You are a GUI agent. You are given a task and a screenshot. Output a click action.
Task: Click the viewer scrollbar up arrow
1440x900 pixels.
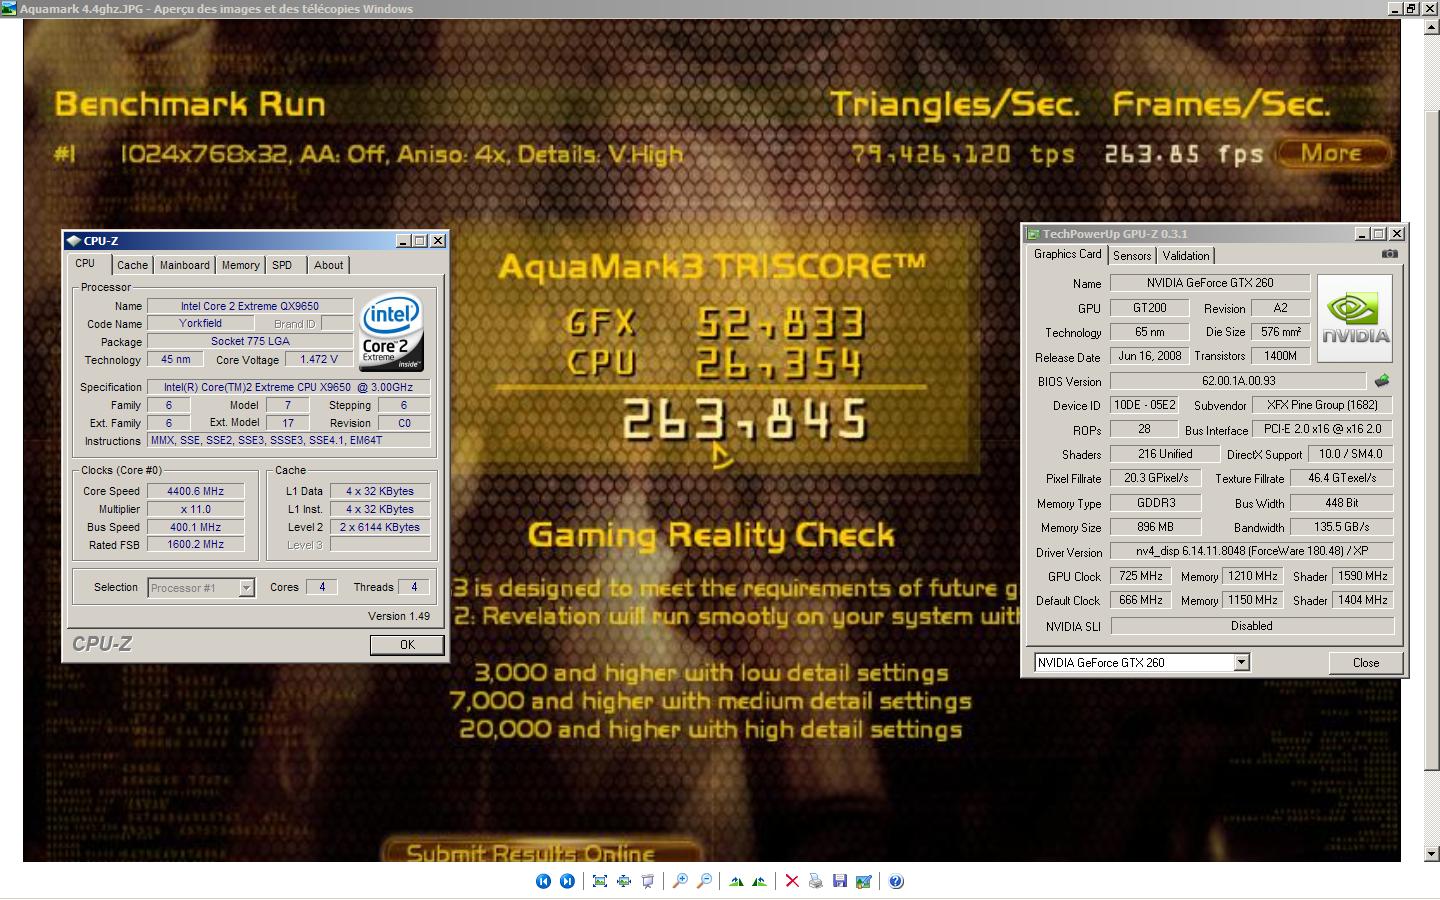pyautogui.click(x=1431, y=27)
